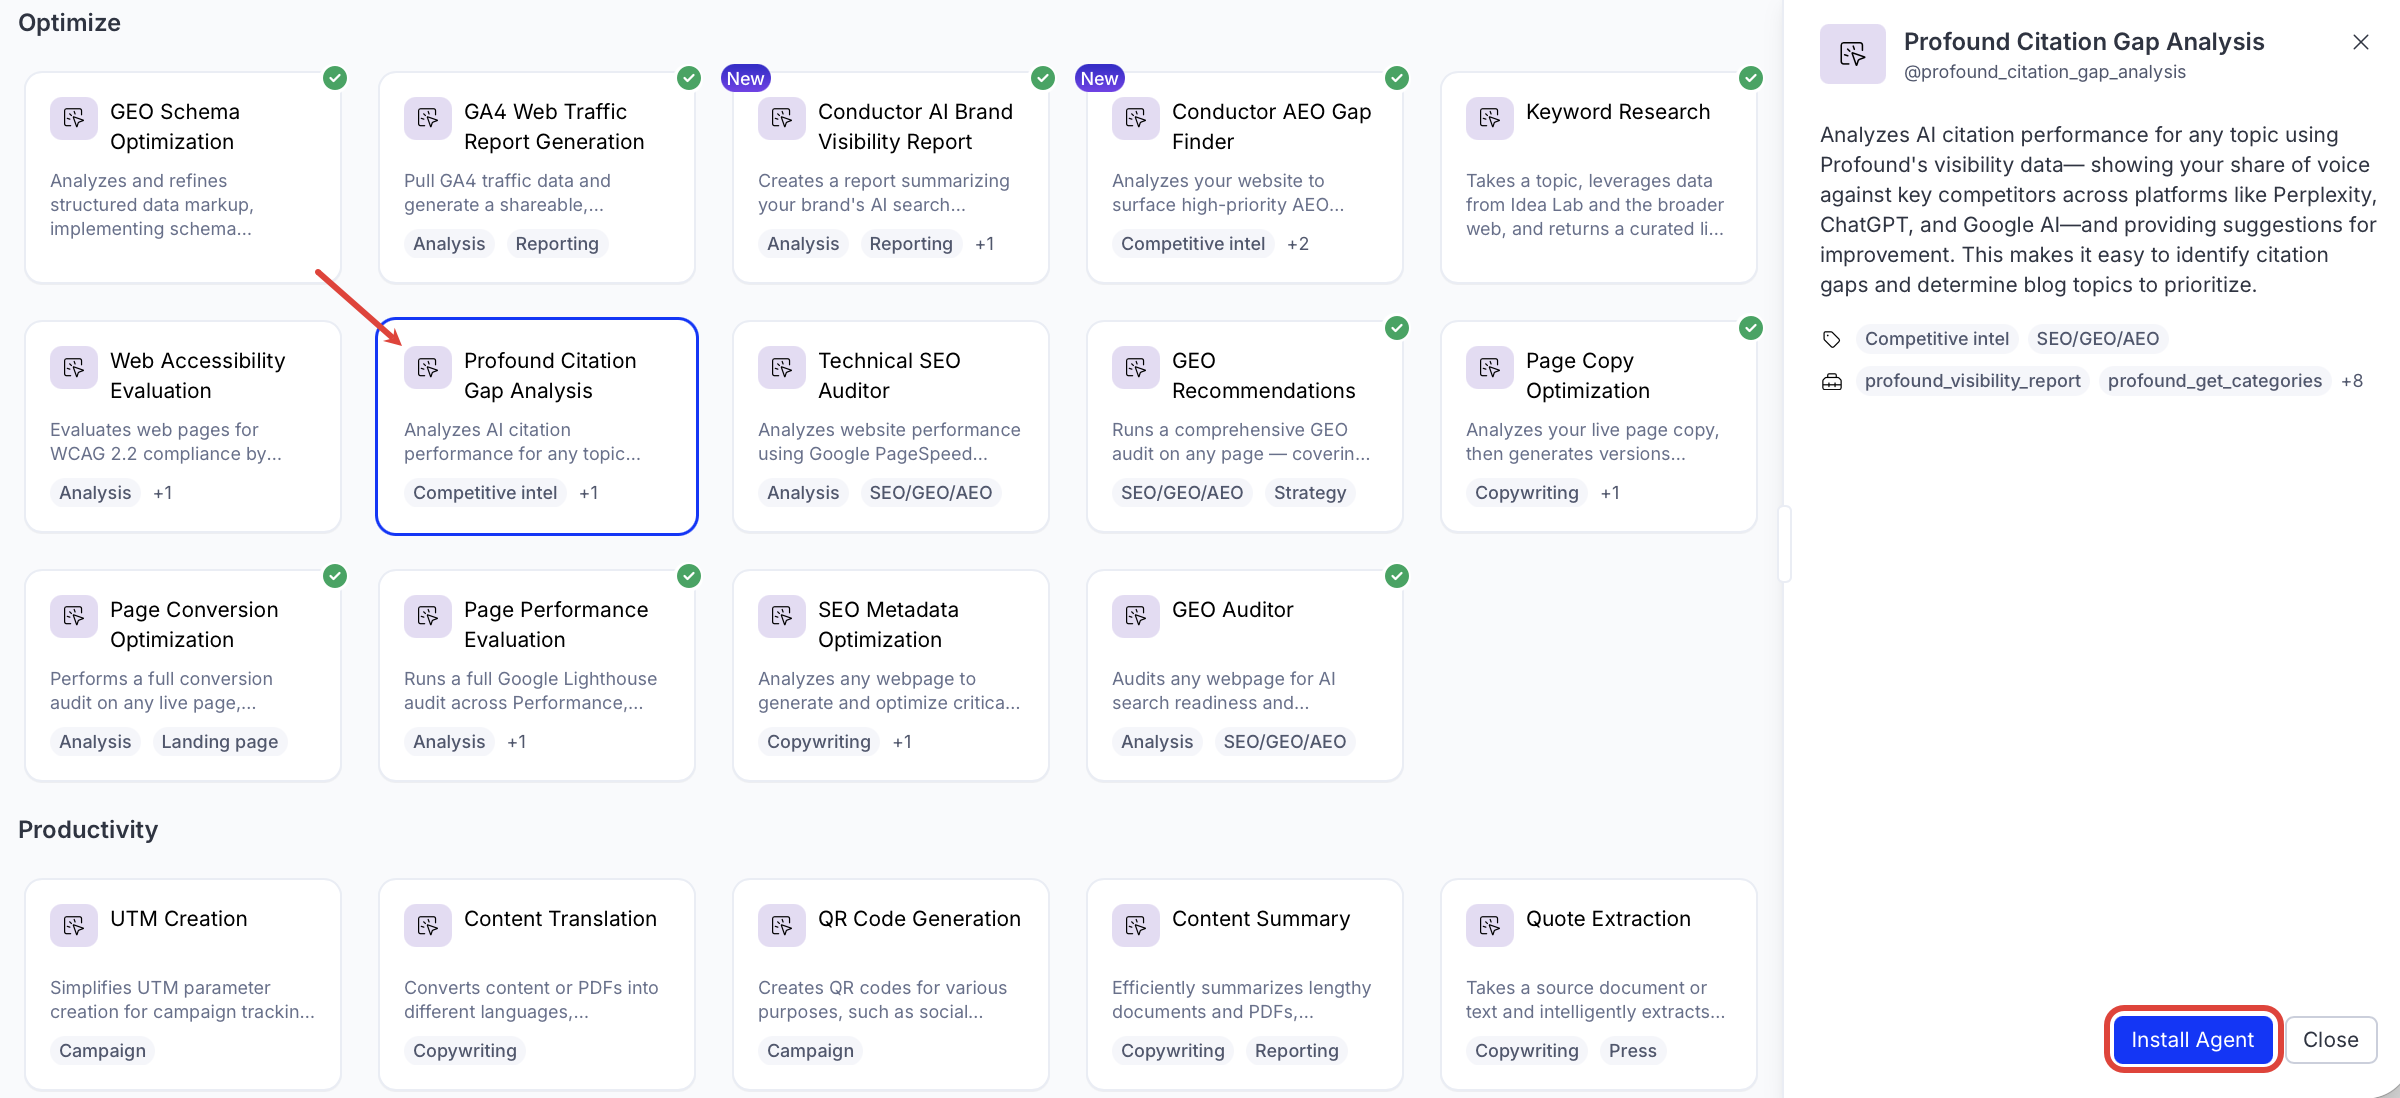Click the Optimize section heading
The width and height of the screenshot is (2400, 1098).
pos(69,23)
